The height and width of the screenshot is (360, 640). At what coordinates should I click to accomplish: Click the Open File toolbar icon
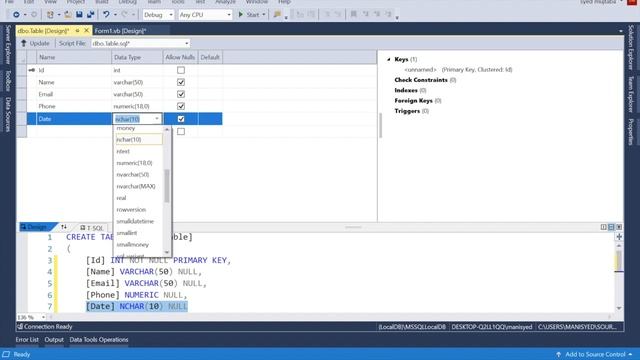tap(68, 15)
